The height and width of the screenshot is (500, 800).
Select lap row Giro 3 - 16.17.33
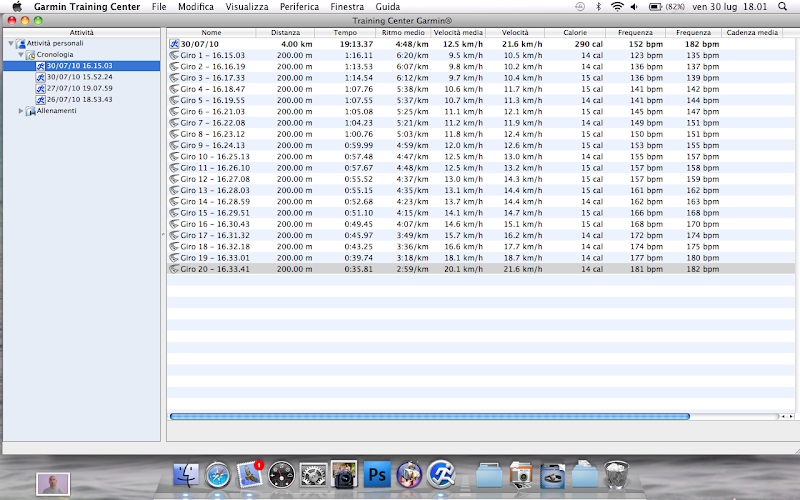point(481,78)
